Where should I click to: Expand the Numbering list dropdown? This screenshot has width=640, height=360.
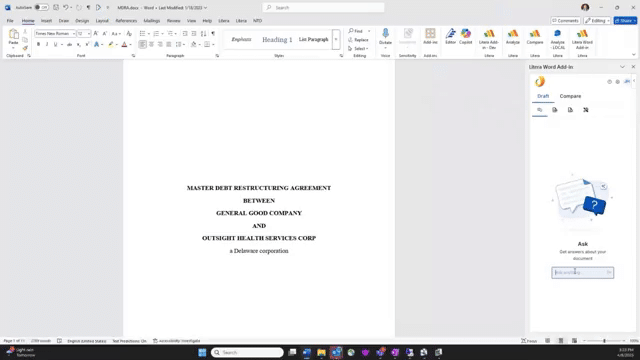(x=162, y=33)
